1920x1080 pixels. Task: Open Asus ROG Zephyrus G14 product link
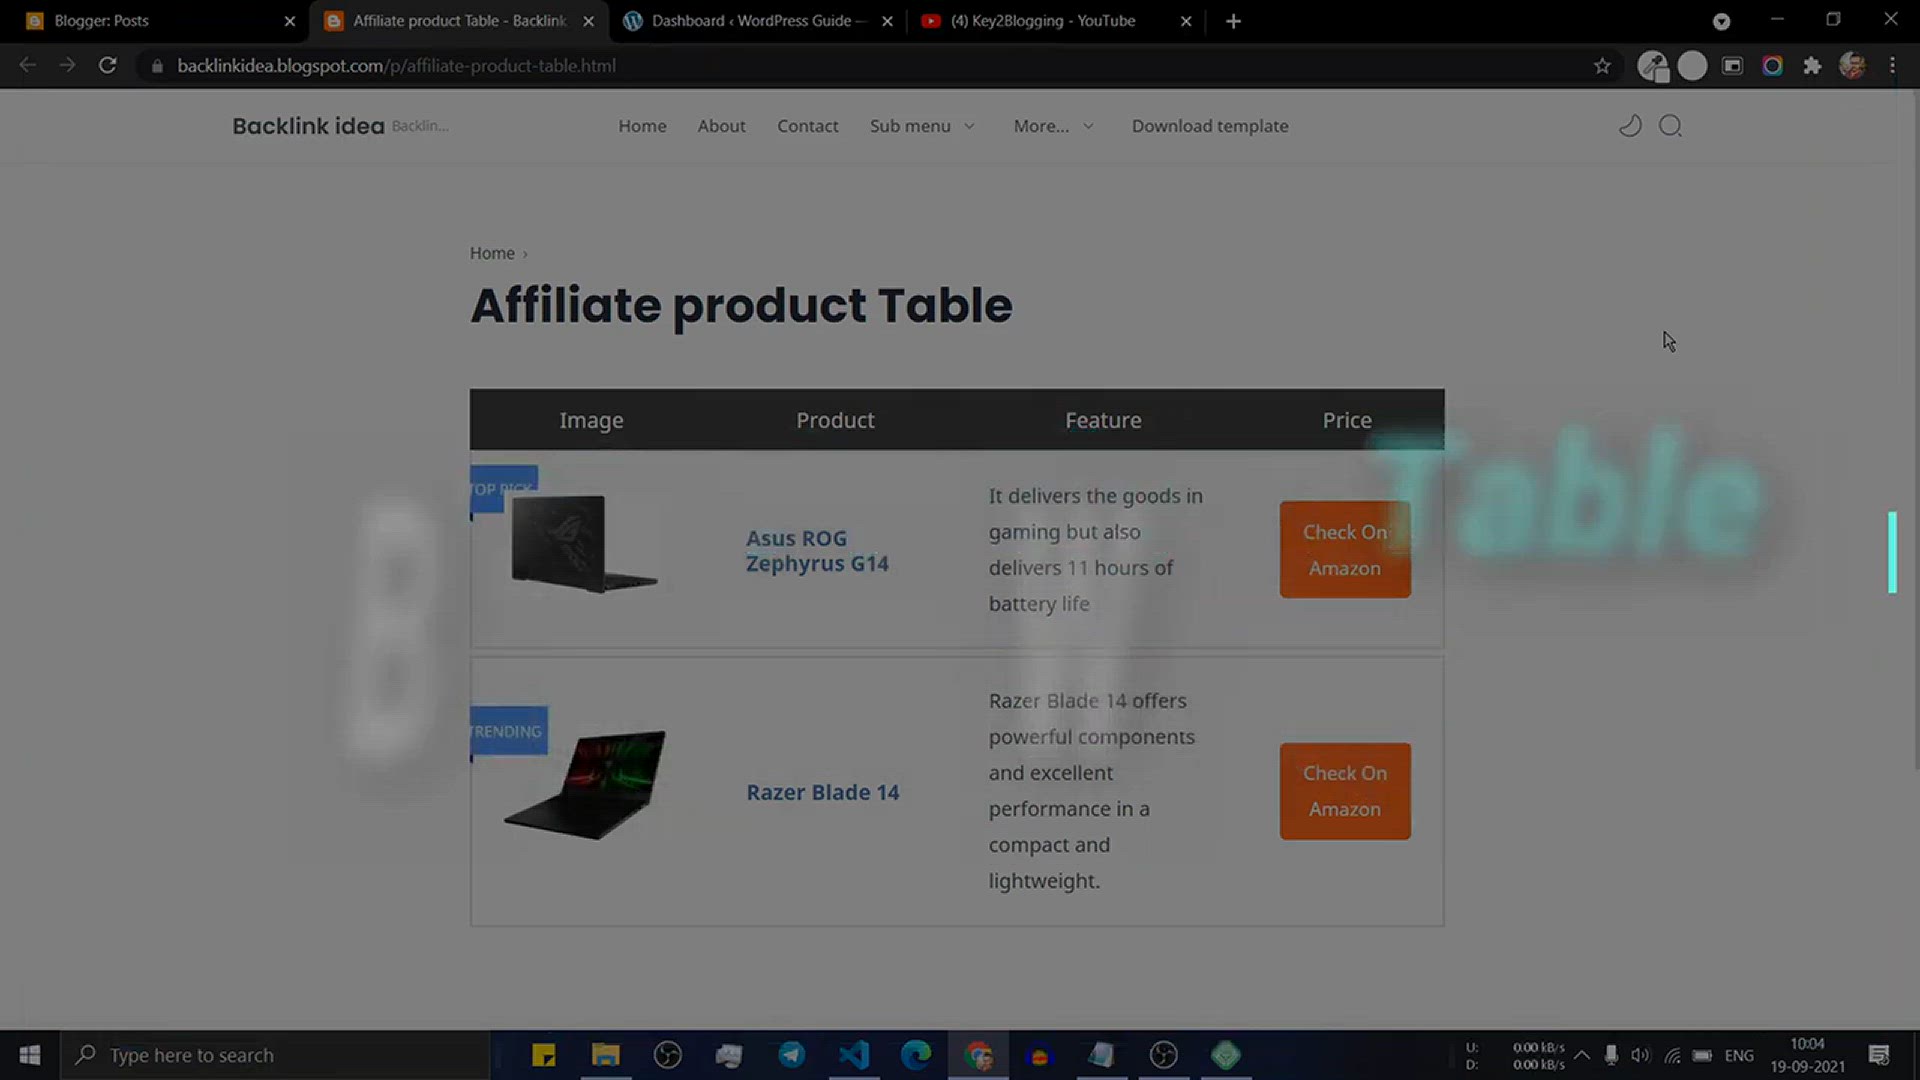pyautogui.click(x=817, y=551)
